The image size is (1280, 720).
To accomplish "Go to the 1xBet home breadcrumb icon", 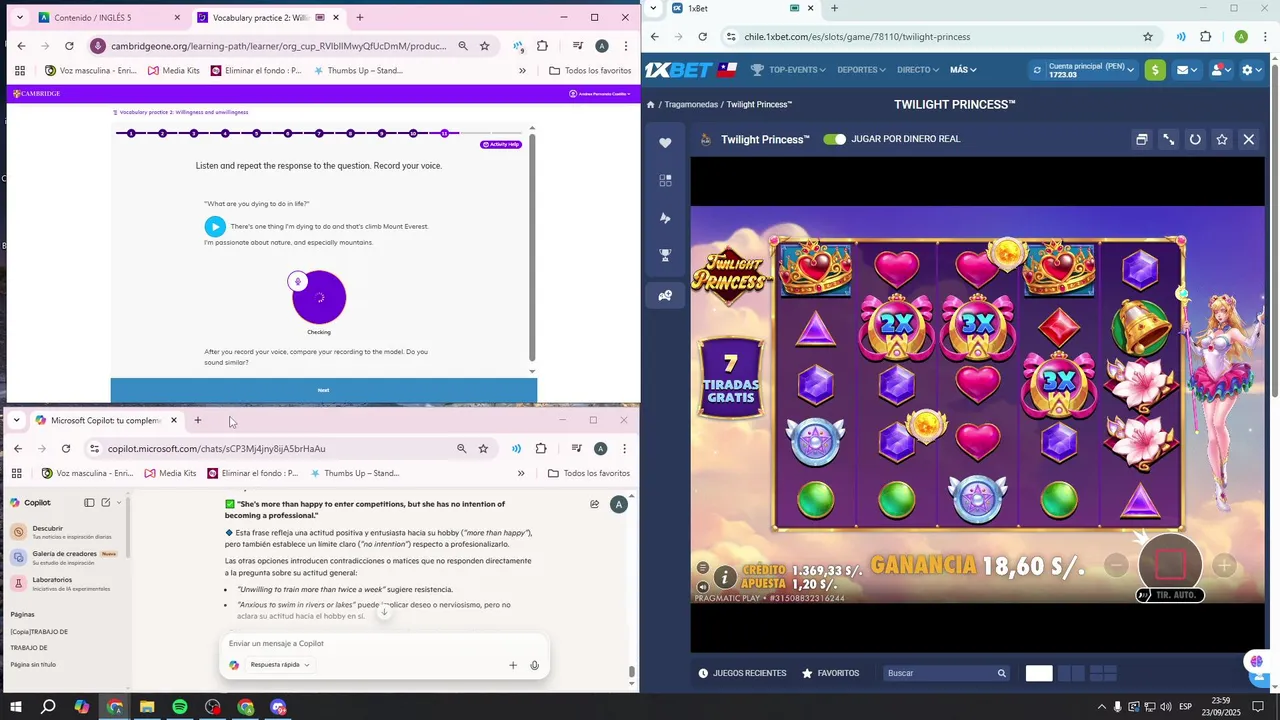I will (x=650, y=104).
